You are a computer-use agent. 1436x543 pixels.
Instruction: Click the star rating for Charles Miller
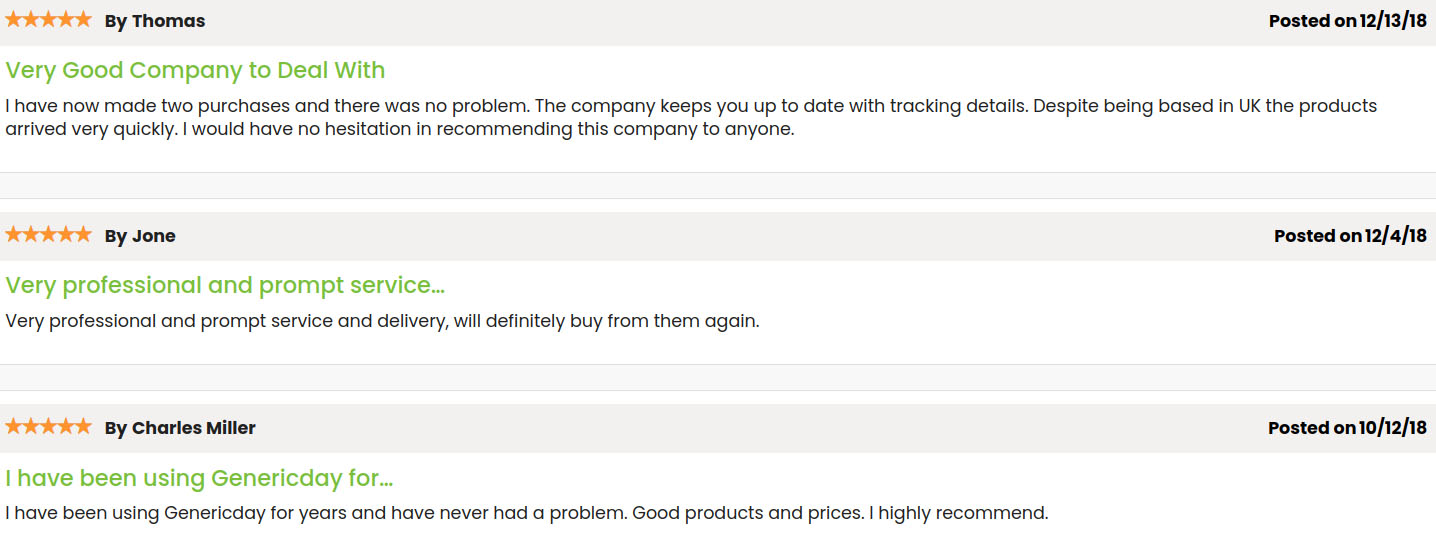[x=48, y=427]
